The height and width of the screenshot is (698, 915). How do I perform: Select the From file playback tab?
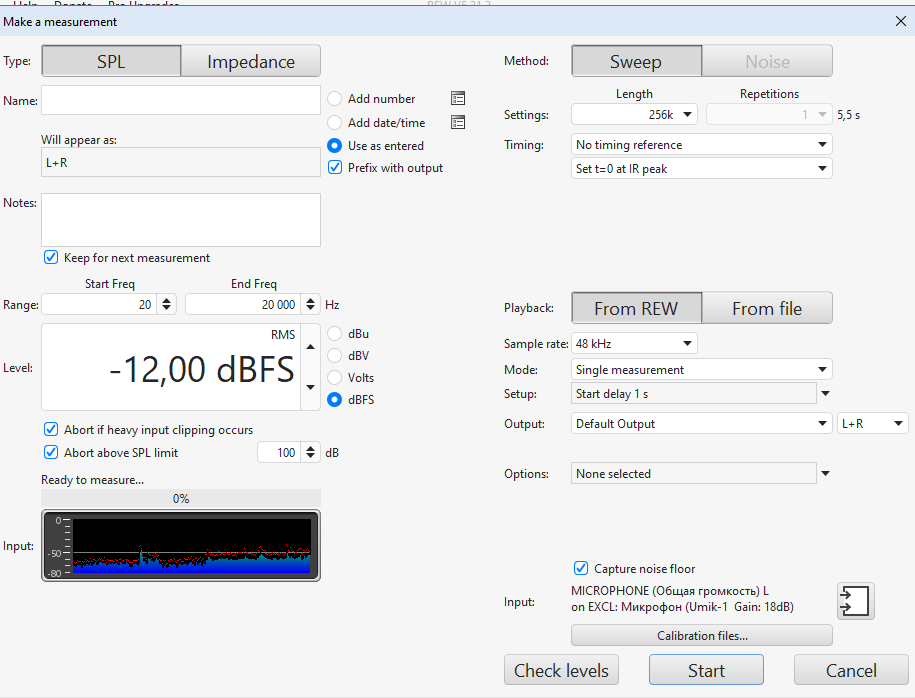(766, 309)
